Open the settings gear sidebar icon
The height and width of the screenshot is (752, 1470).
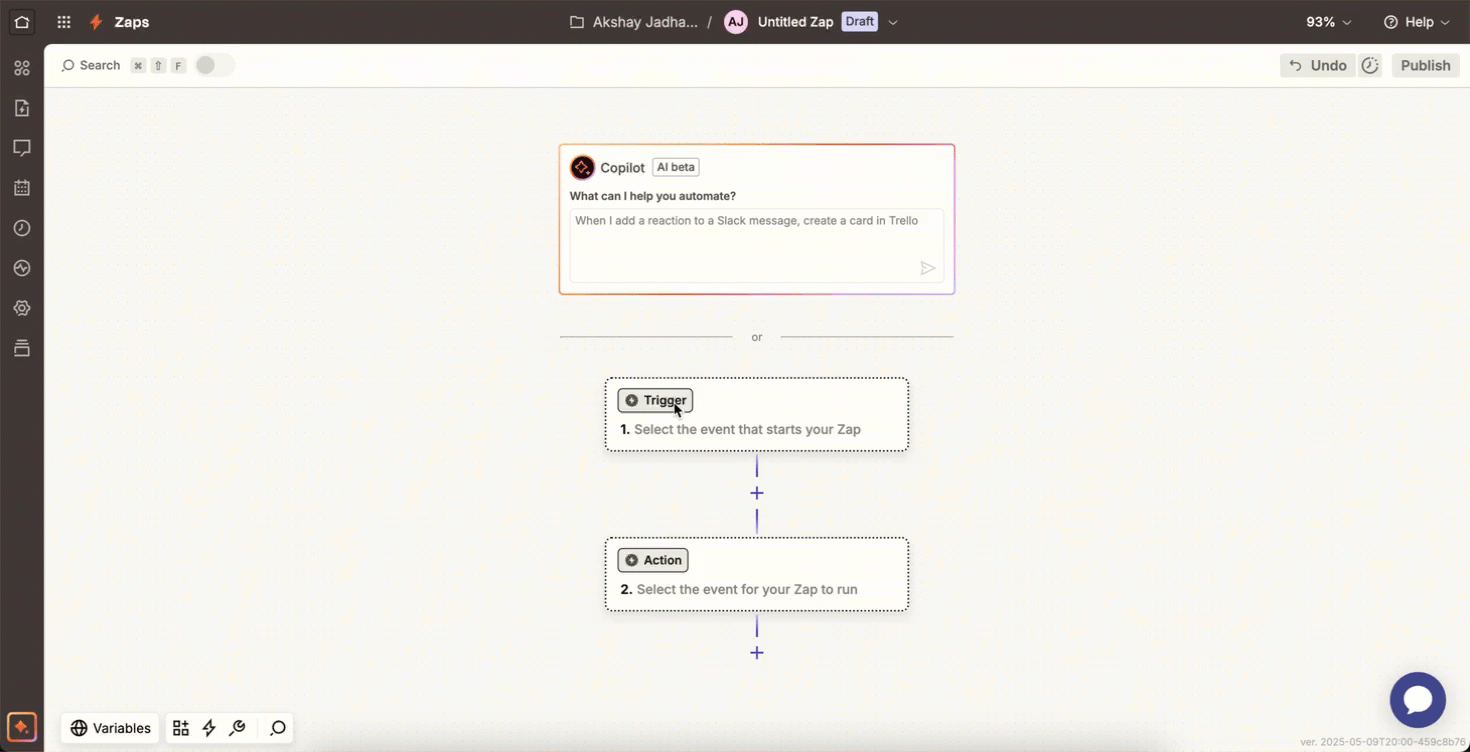22,308
